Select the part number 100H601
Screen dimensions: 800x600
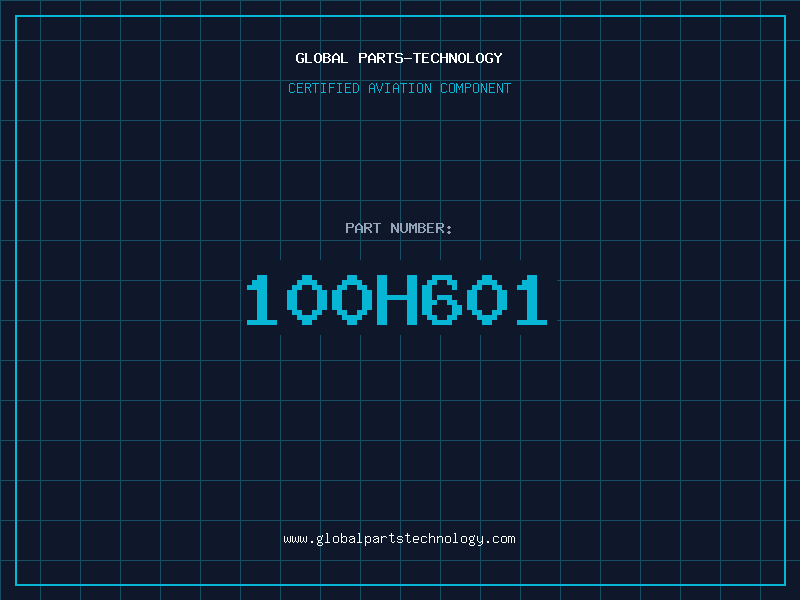(397, 300)
